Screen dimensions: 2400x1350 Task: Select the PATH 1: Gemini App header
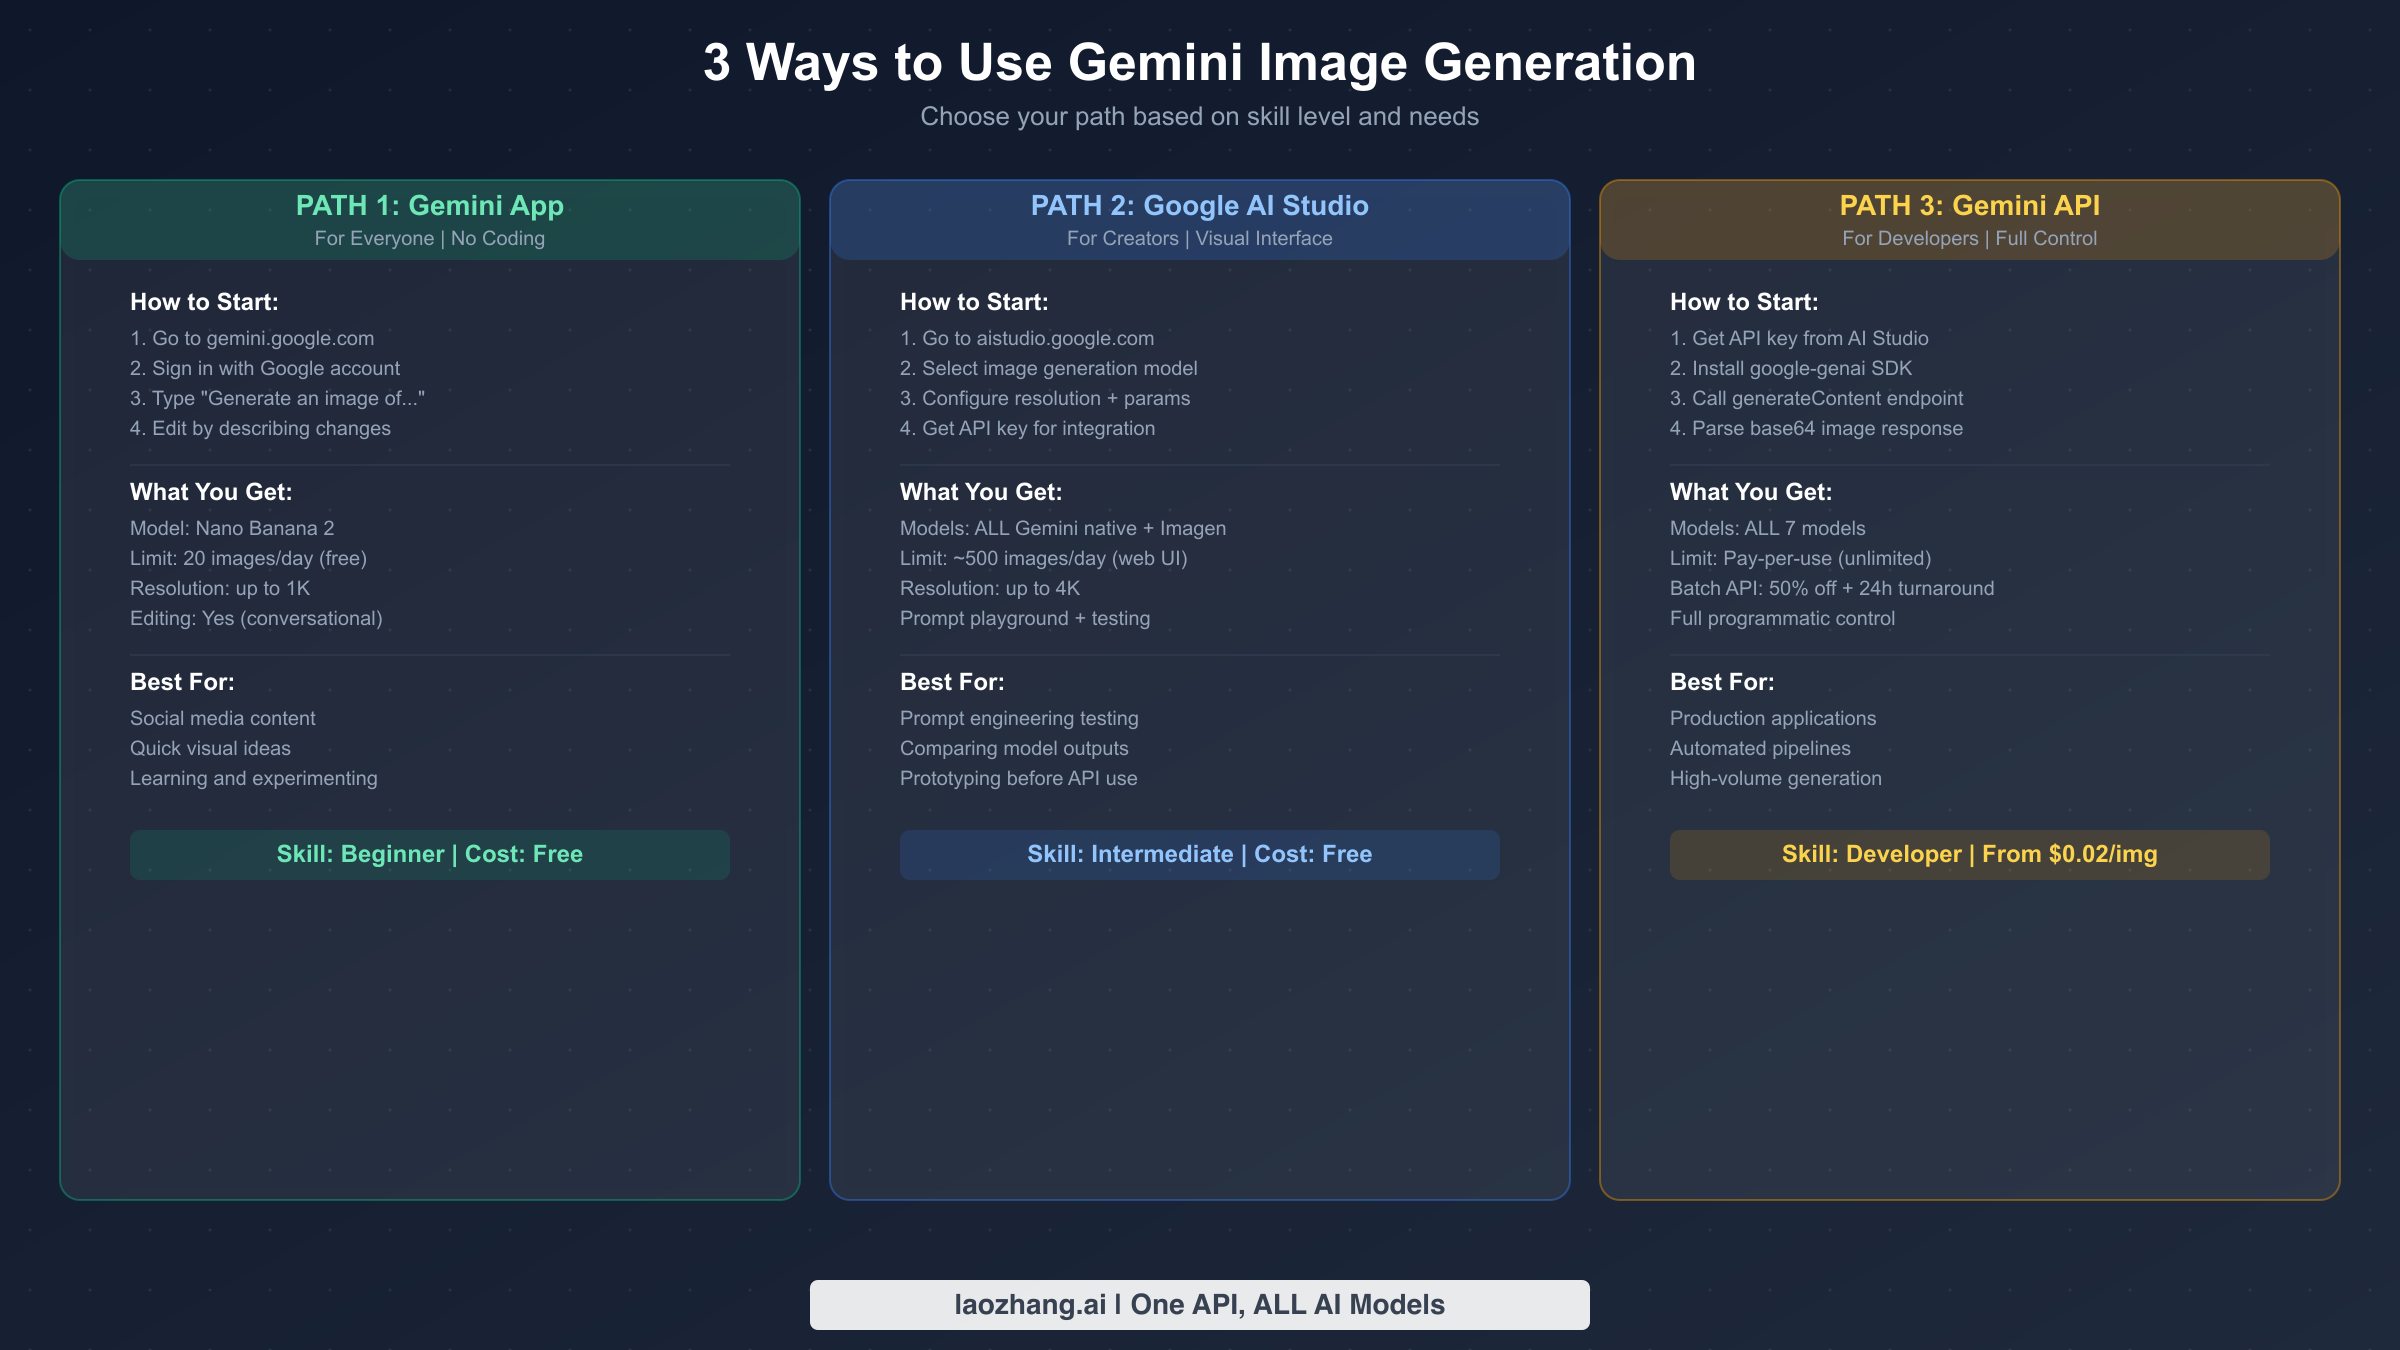click(x=429, y=206)
